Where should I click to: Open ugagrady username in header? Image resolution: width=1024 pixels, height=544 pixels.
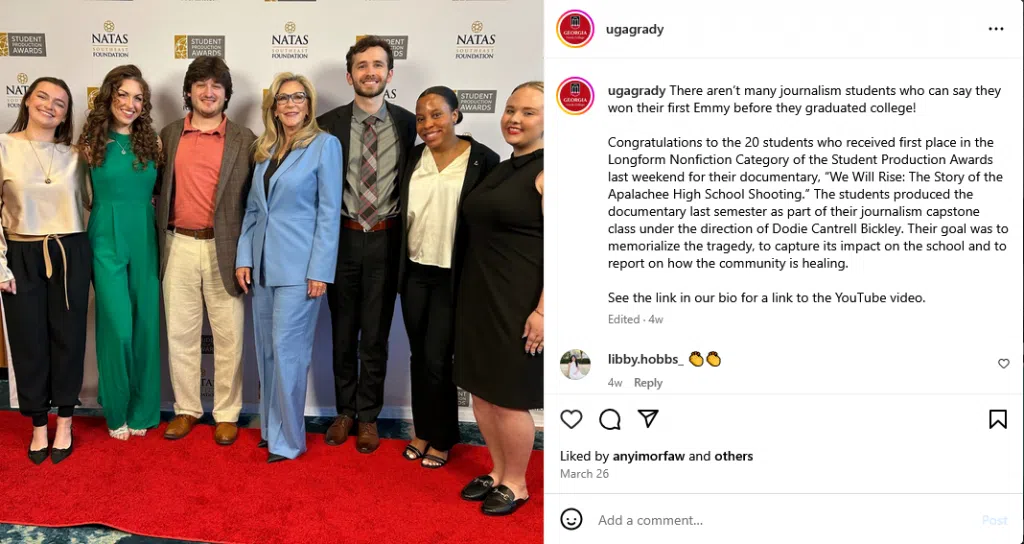(x=635, y=29)
